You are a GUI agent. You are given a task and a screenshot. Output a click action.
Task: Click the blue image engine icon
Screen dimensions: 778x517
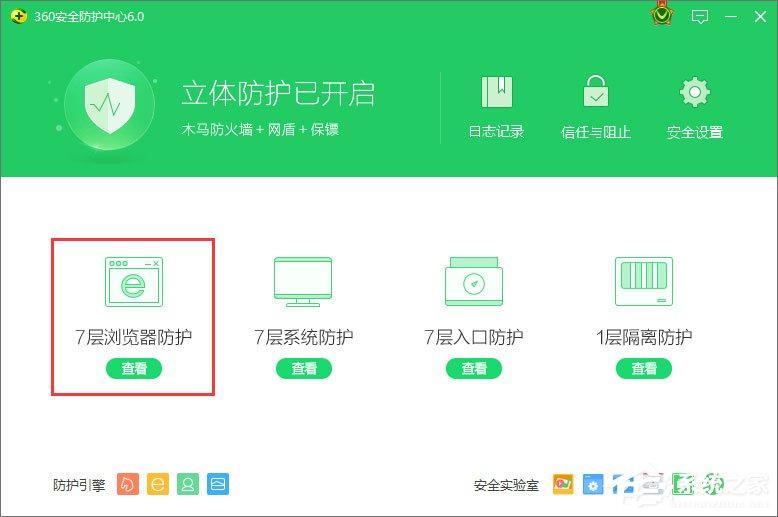[x=218, y=484]
